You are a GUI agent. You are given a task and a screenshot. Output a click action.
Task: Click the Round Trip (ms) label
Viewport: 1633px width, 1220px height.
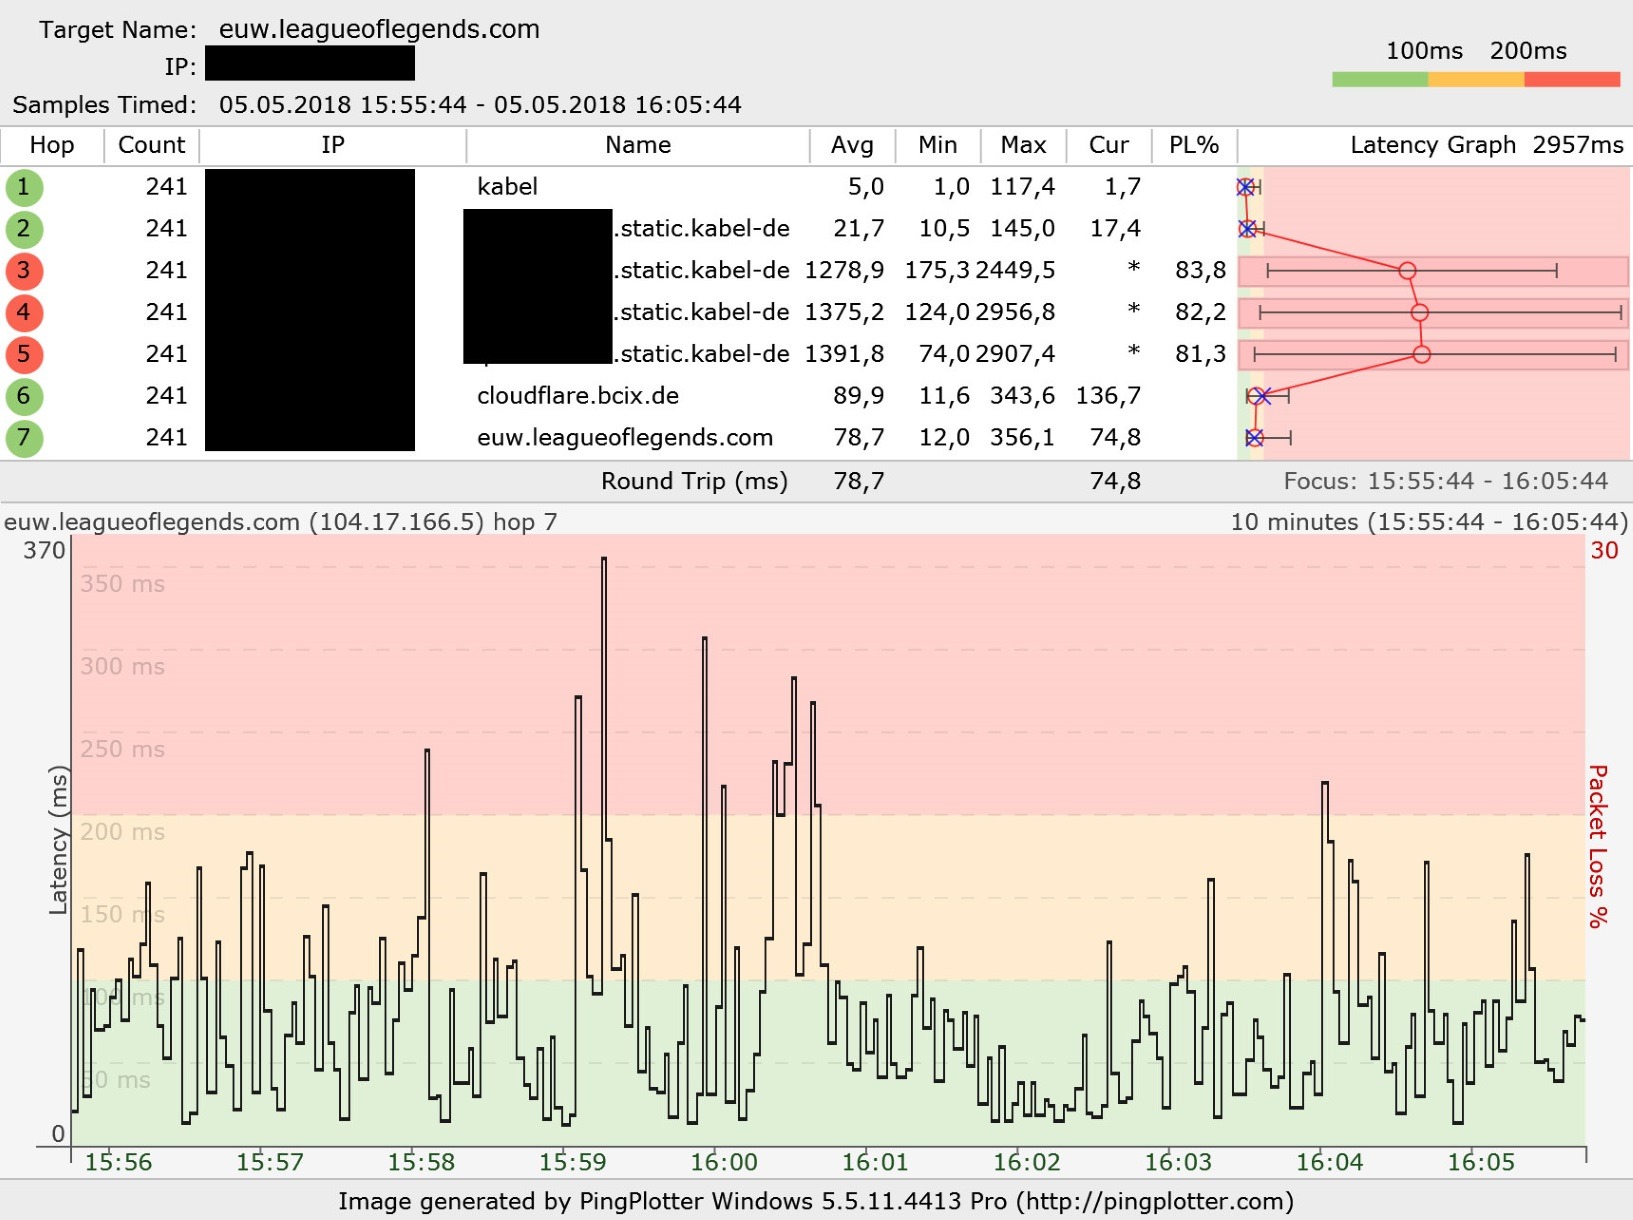[694, 482]
